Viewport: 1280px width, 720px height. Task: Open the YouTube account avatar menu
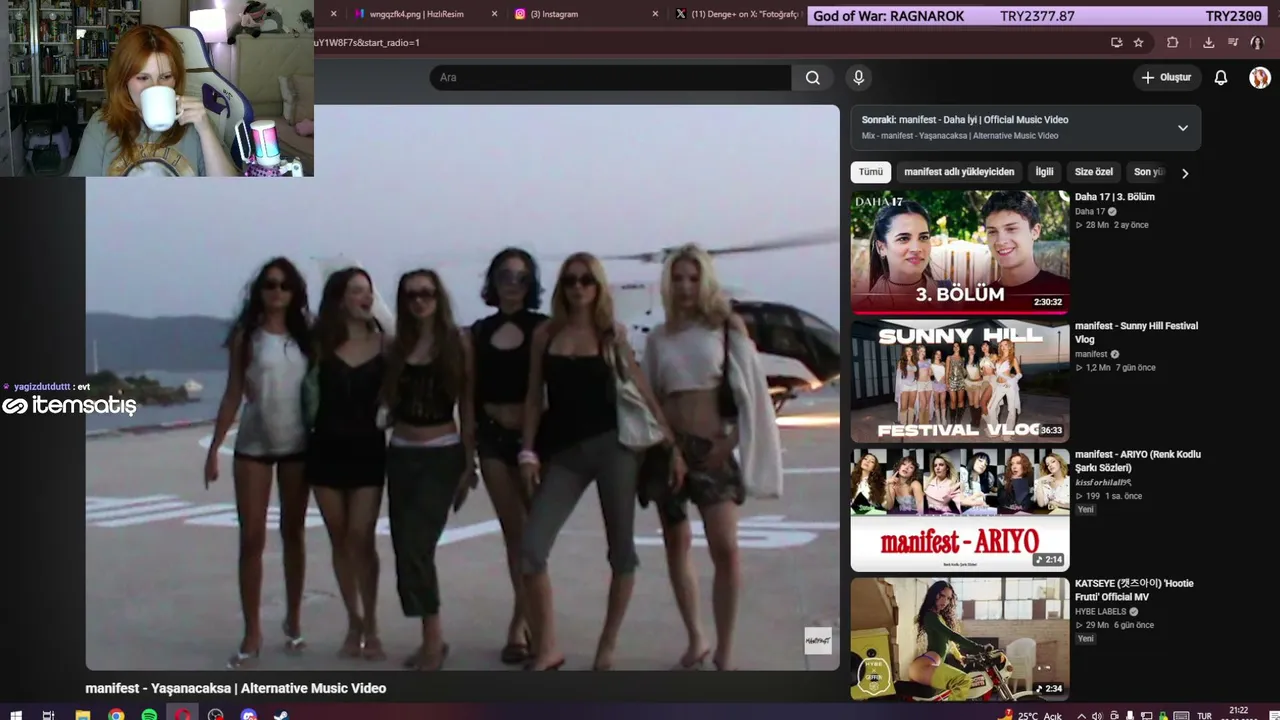[1259, 78]
